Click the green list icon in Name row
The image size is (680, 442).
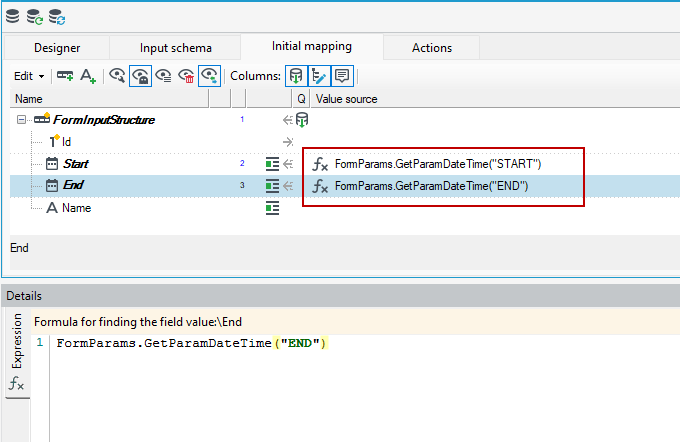click(272, 208)
